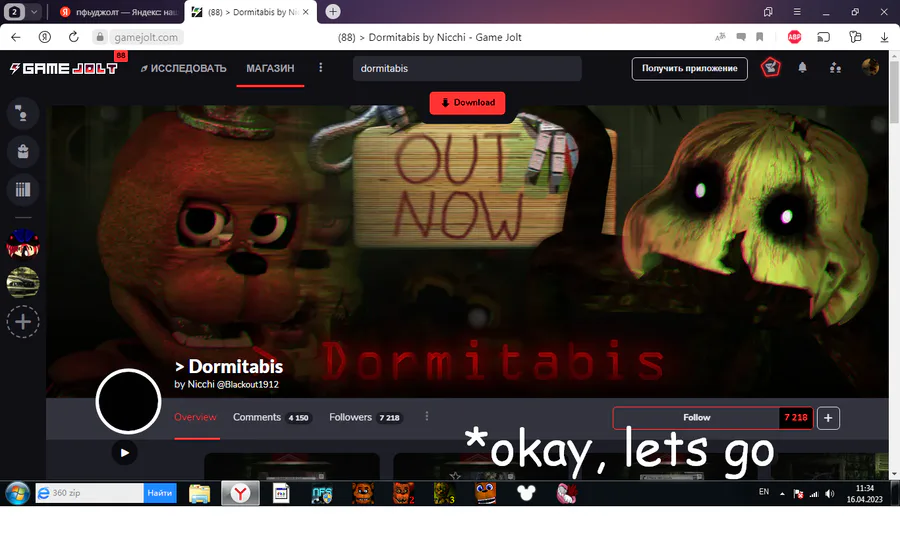Open File Explorer from the taskbar

[x=199, y=493]
